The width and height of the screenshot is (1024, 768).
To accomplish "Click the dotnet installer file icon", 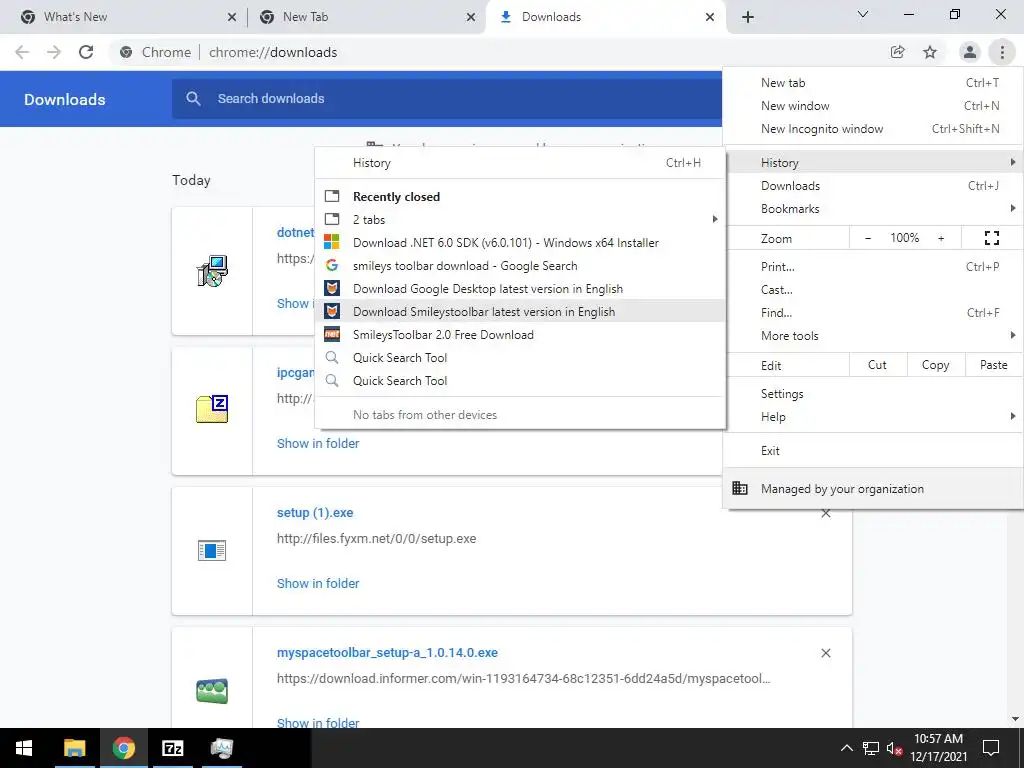I will 212,271.
